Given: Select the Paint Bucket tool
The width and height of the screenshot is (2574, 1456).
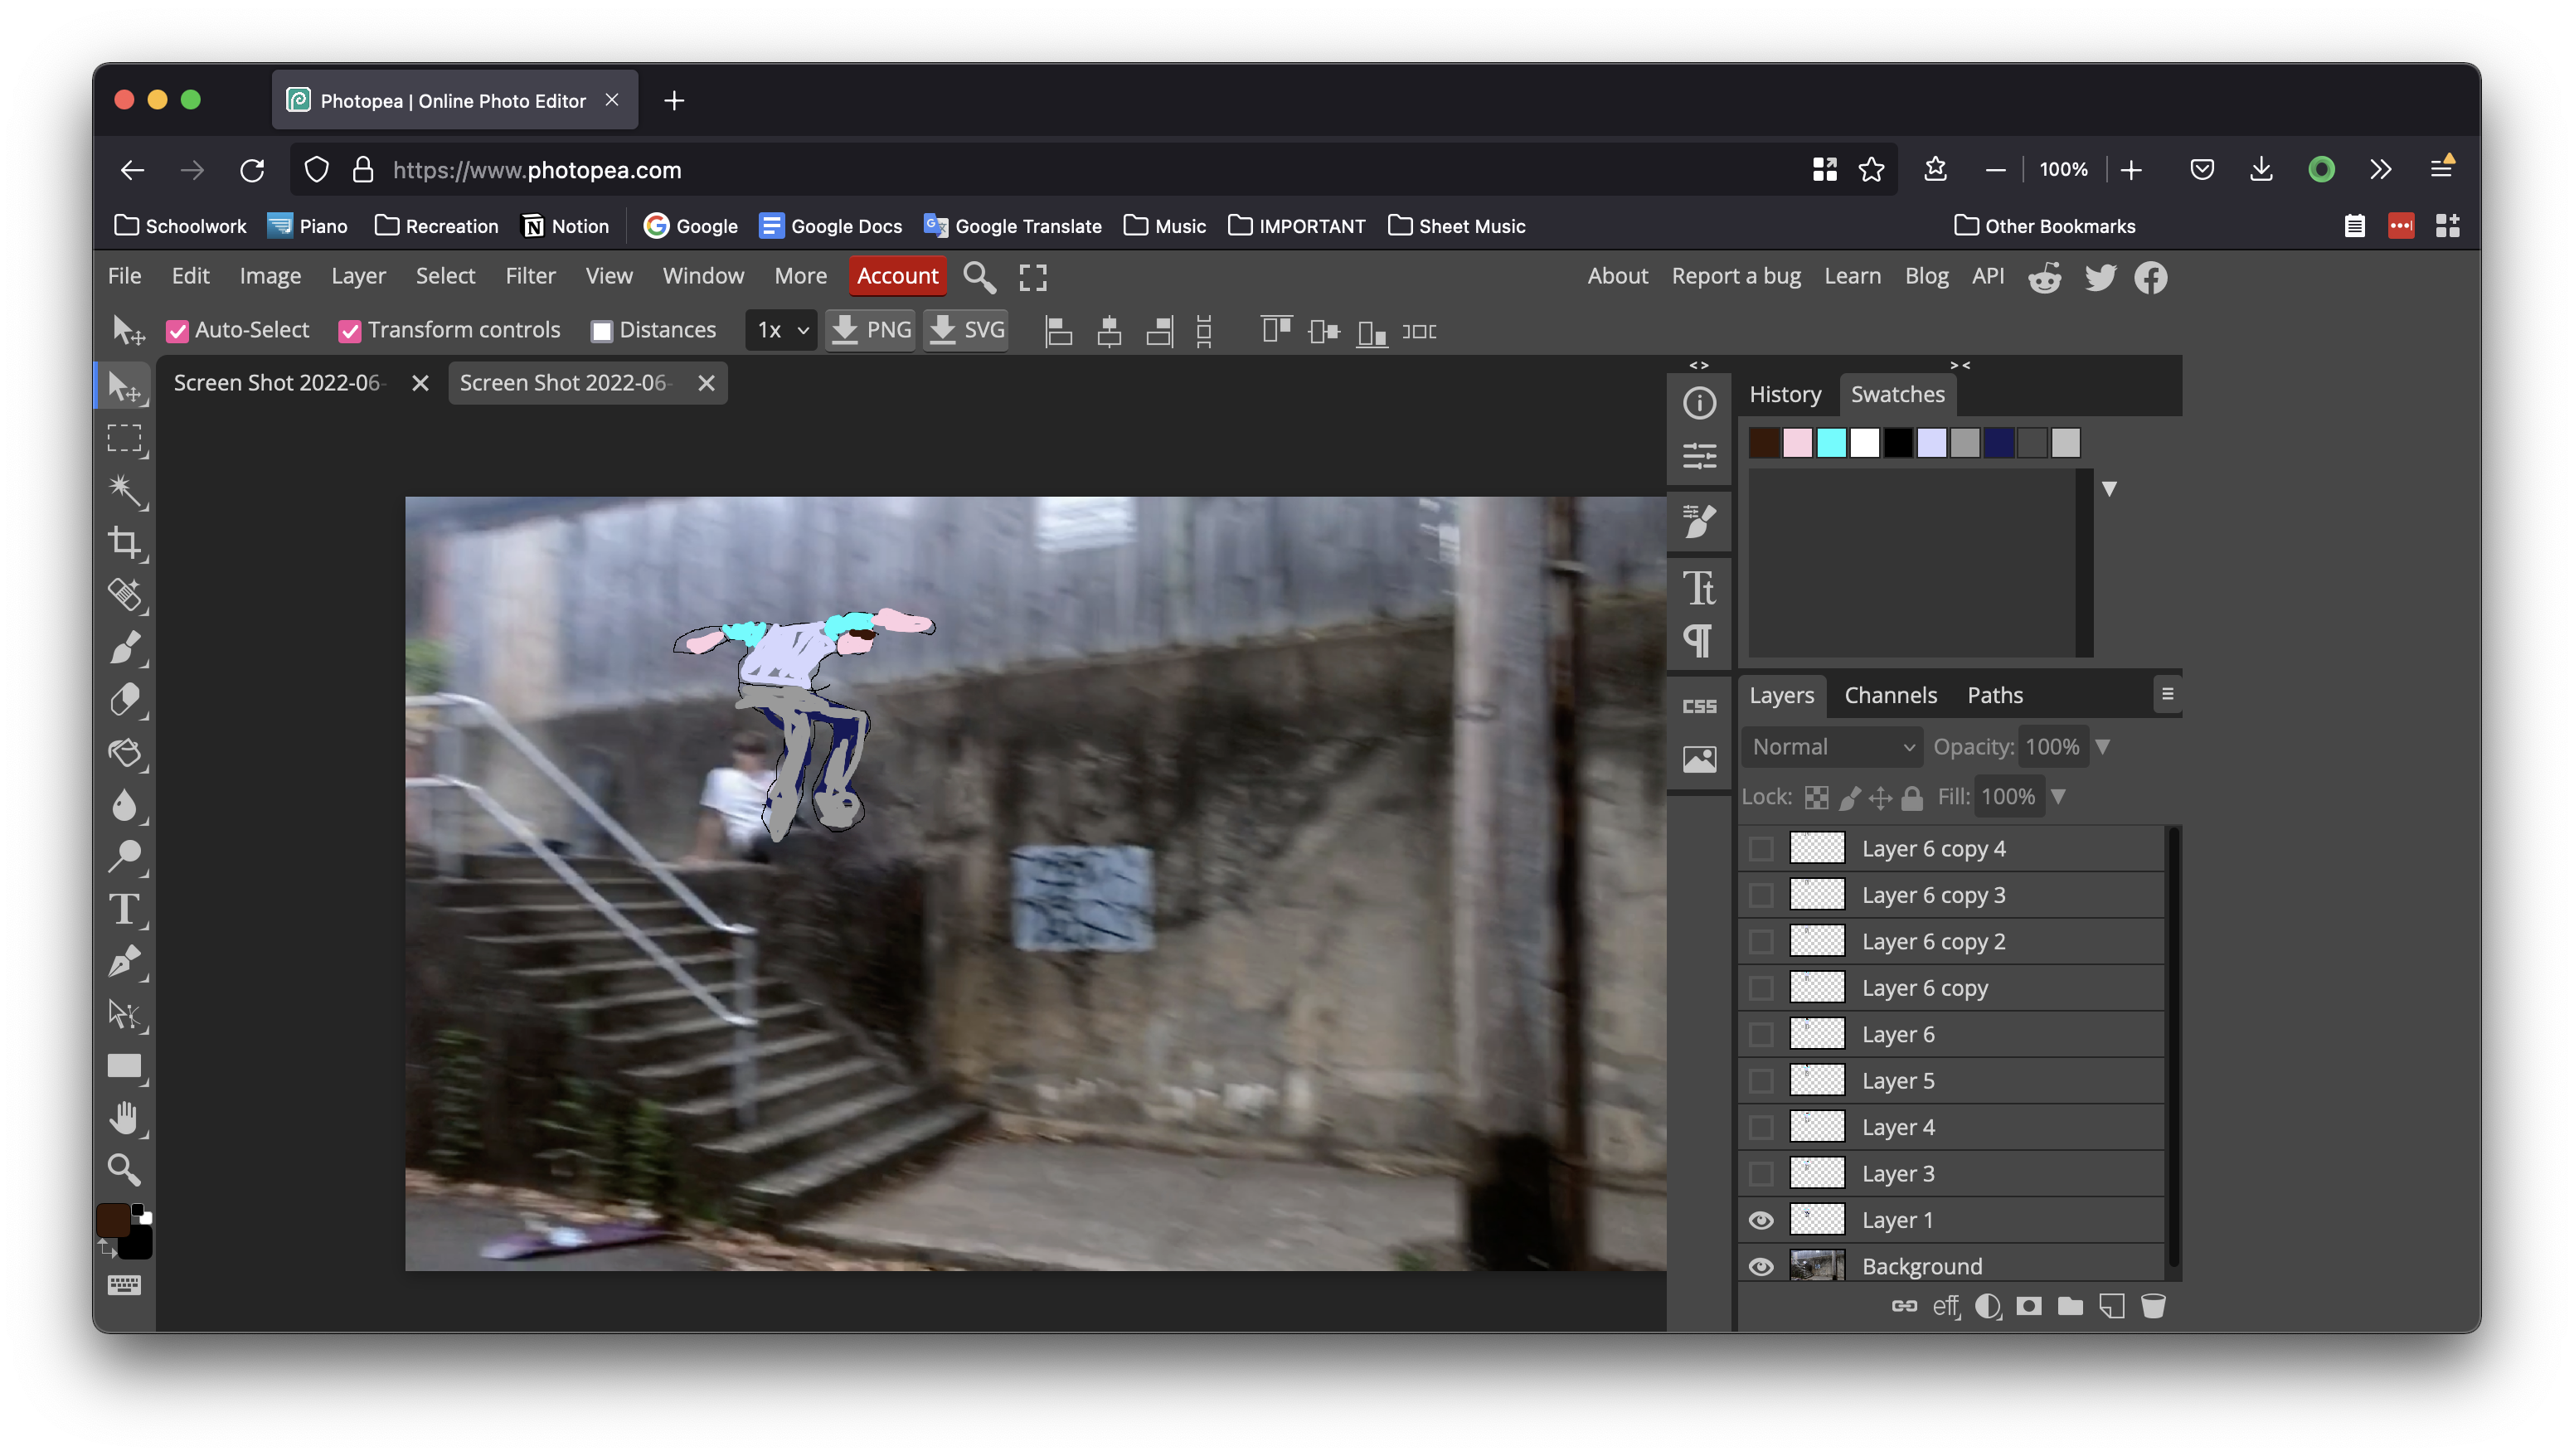Looking at the screenshot, I should pyautogui.click(x=125, y=752).
